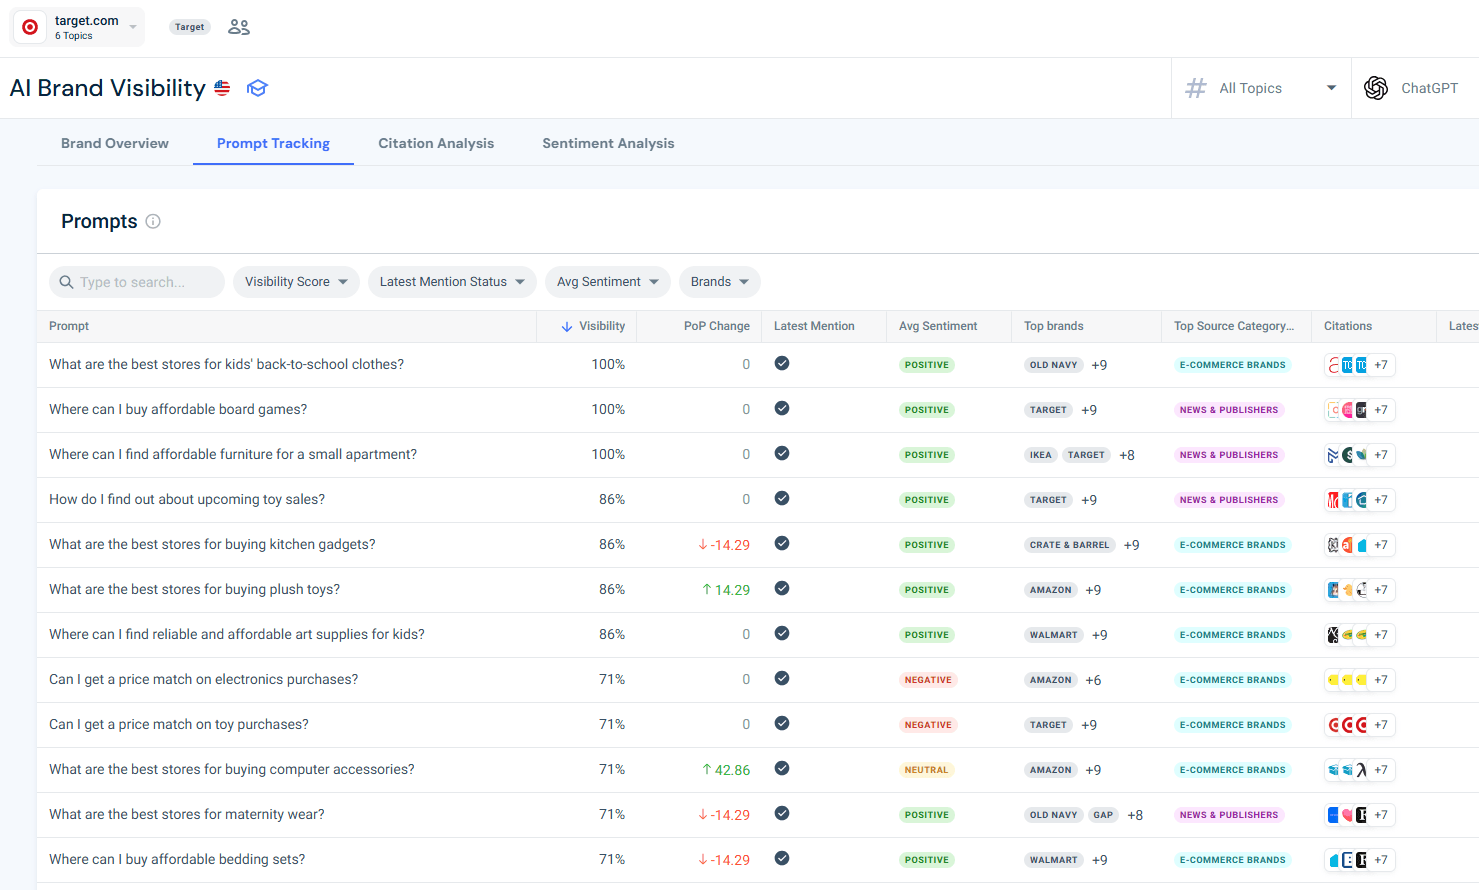Go to the Citation Analysis tab

point(436,143)
